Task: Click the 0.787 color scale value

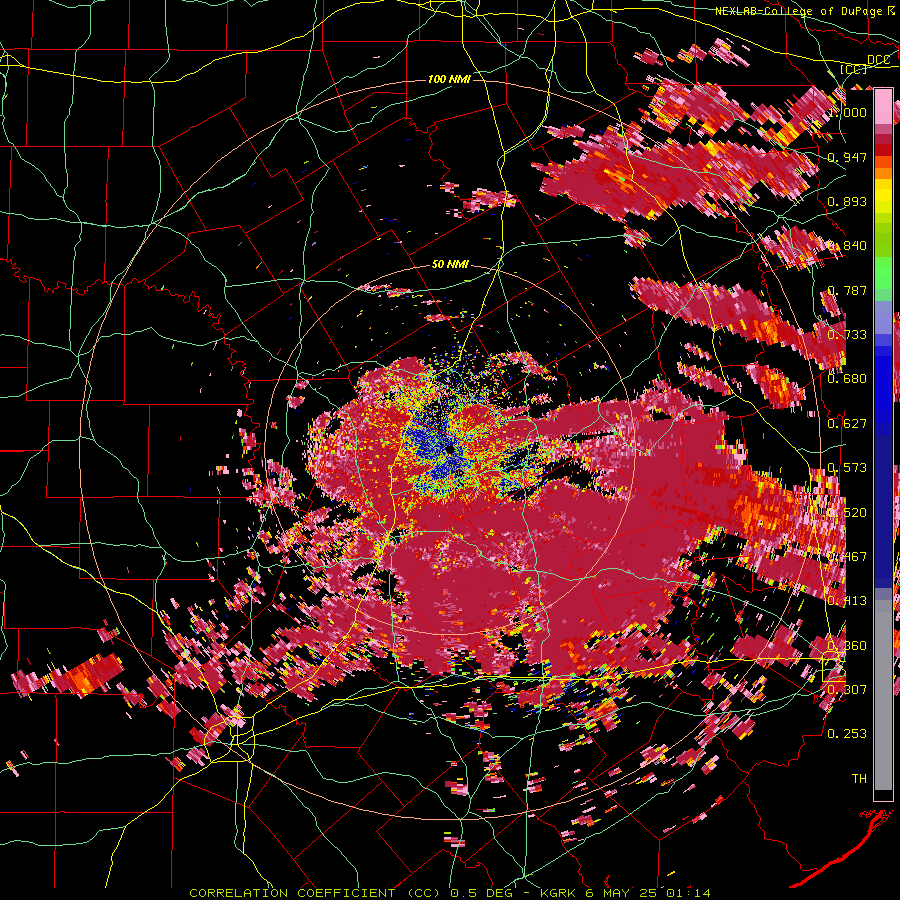Action: [x=847, y=290]
